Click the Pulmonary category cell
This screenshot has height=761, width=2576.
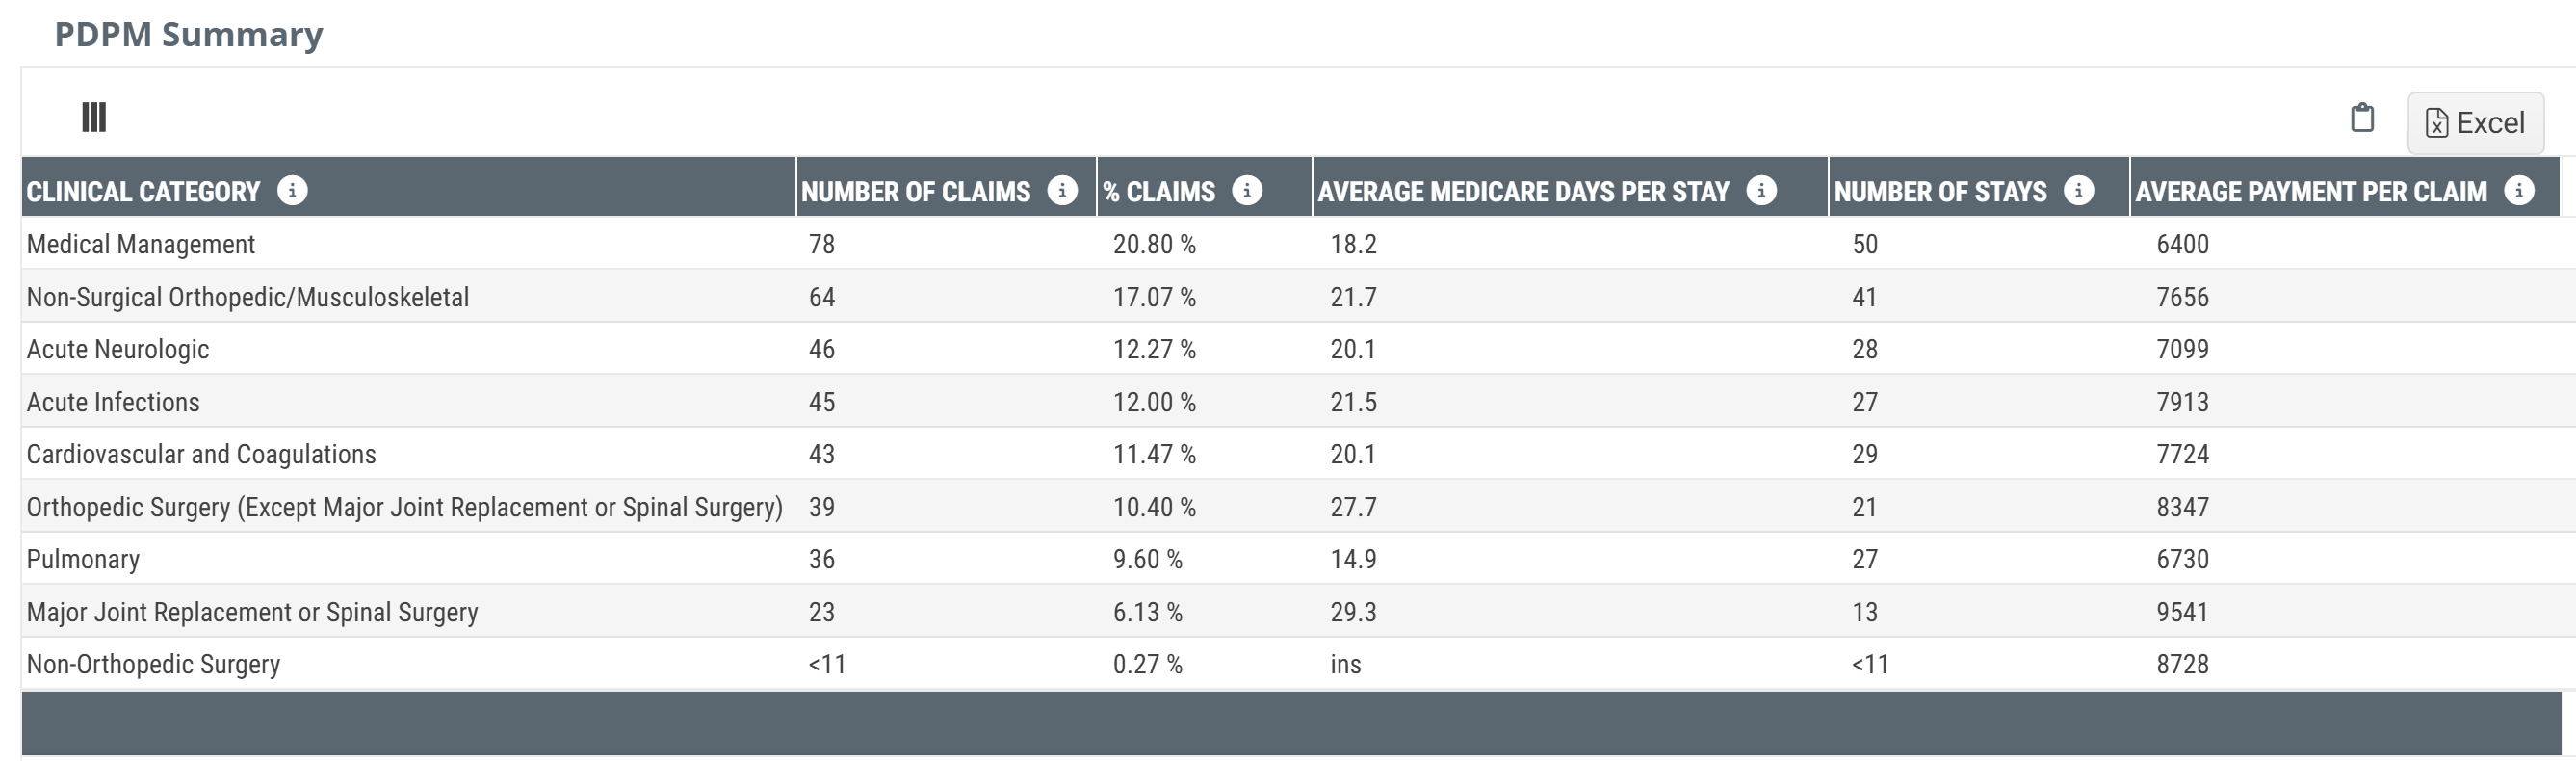[x=83, y=559]
